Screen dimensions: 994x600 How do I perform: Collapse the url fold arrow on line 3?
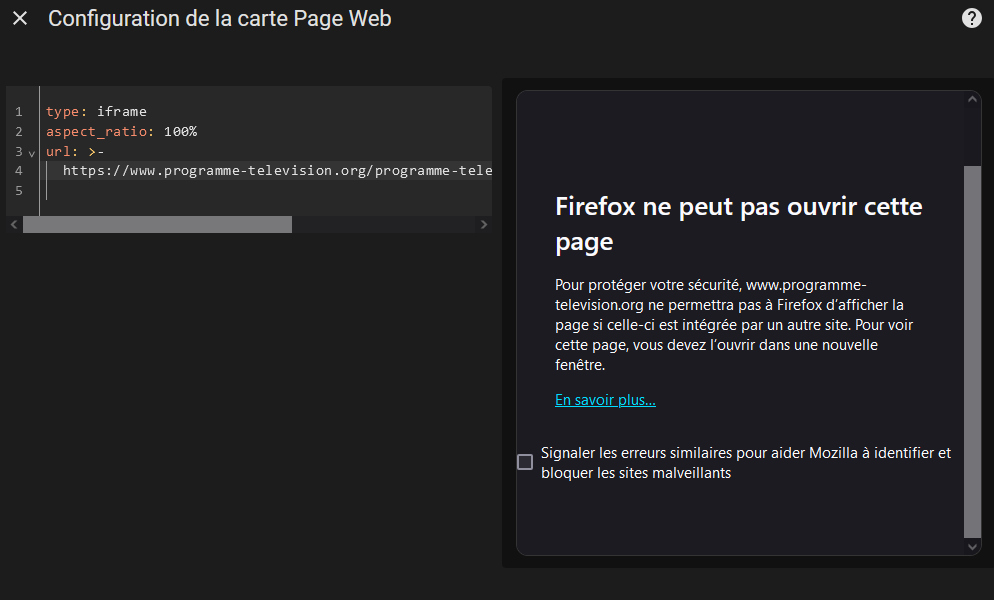32,153
